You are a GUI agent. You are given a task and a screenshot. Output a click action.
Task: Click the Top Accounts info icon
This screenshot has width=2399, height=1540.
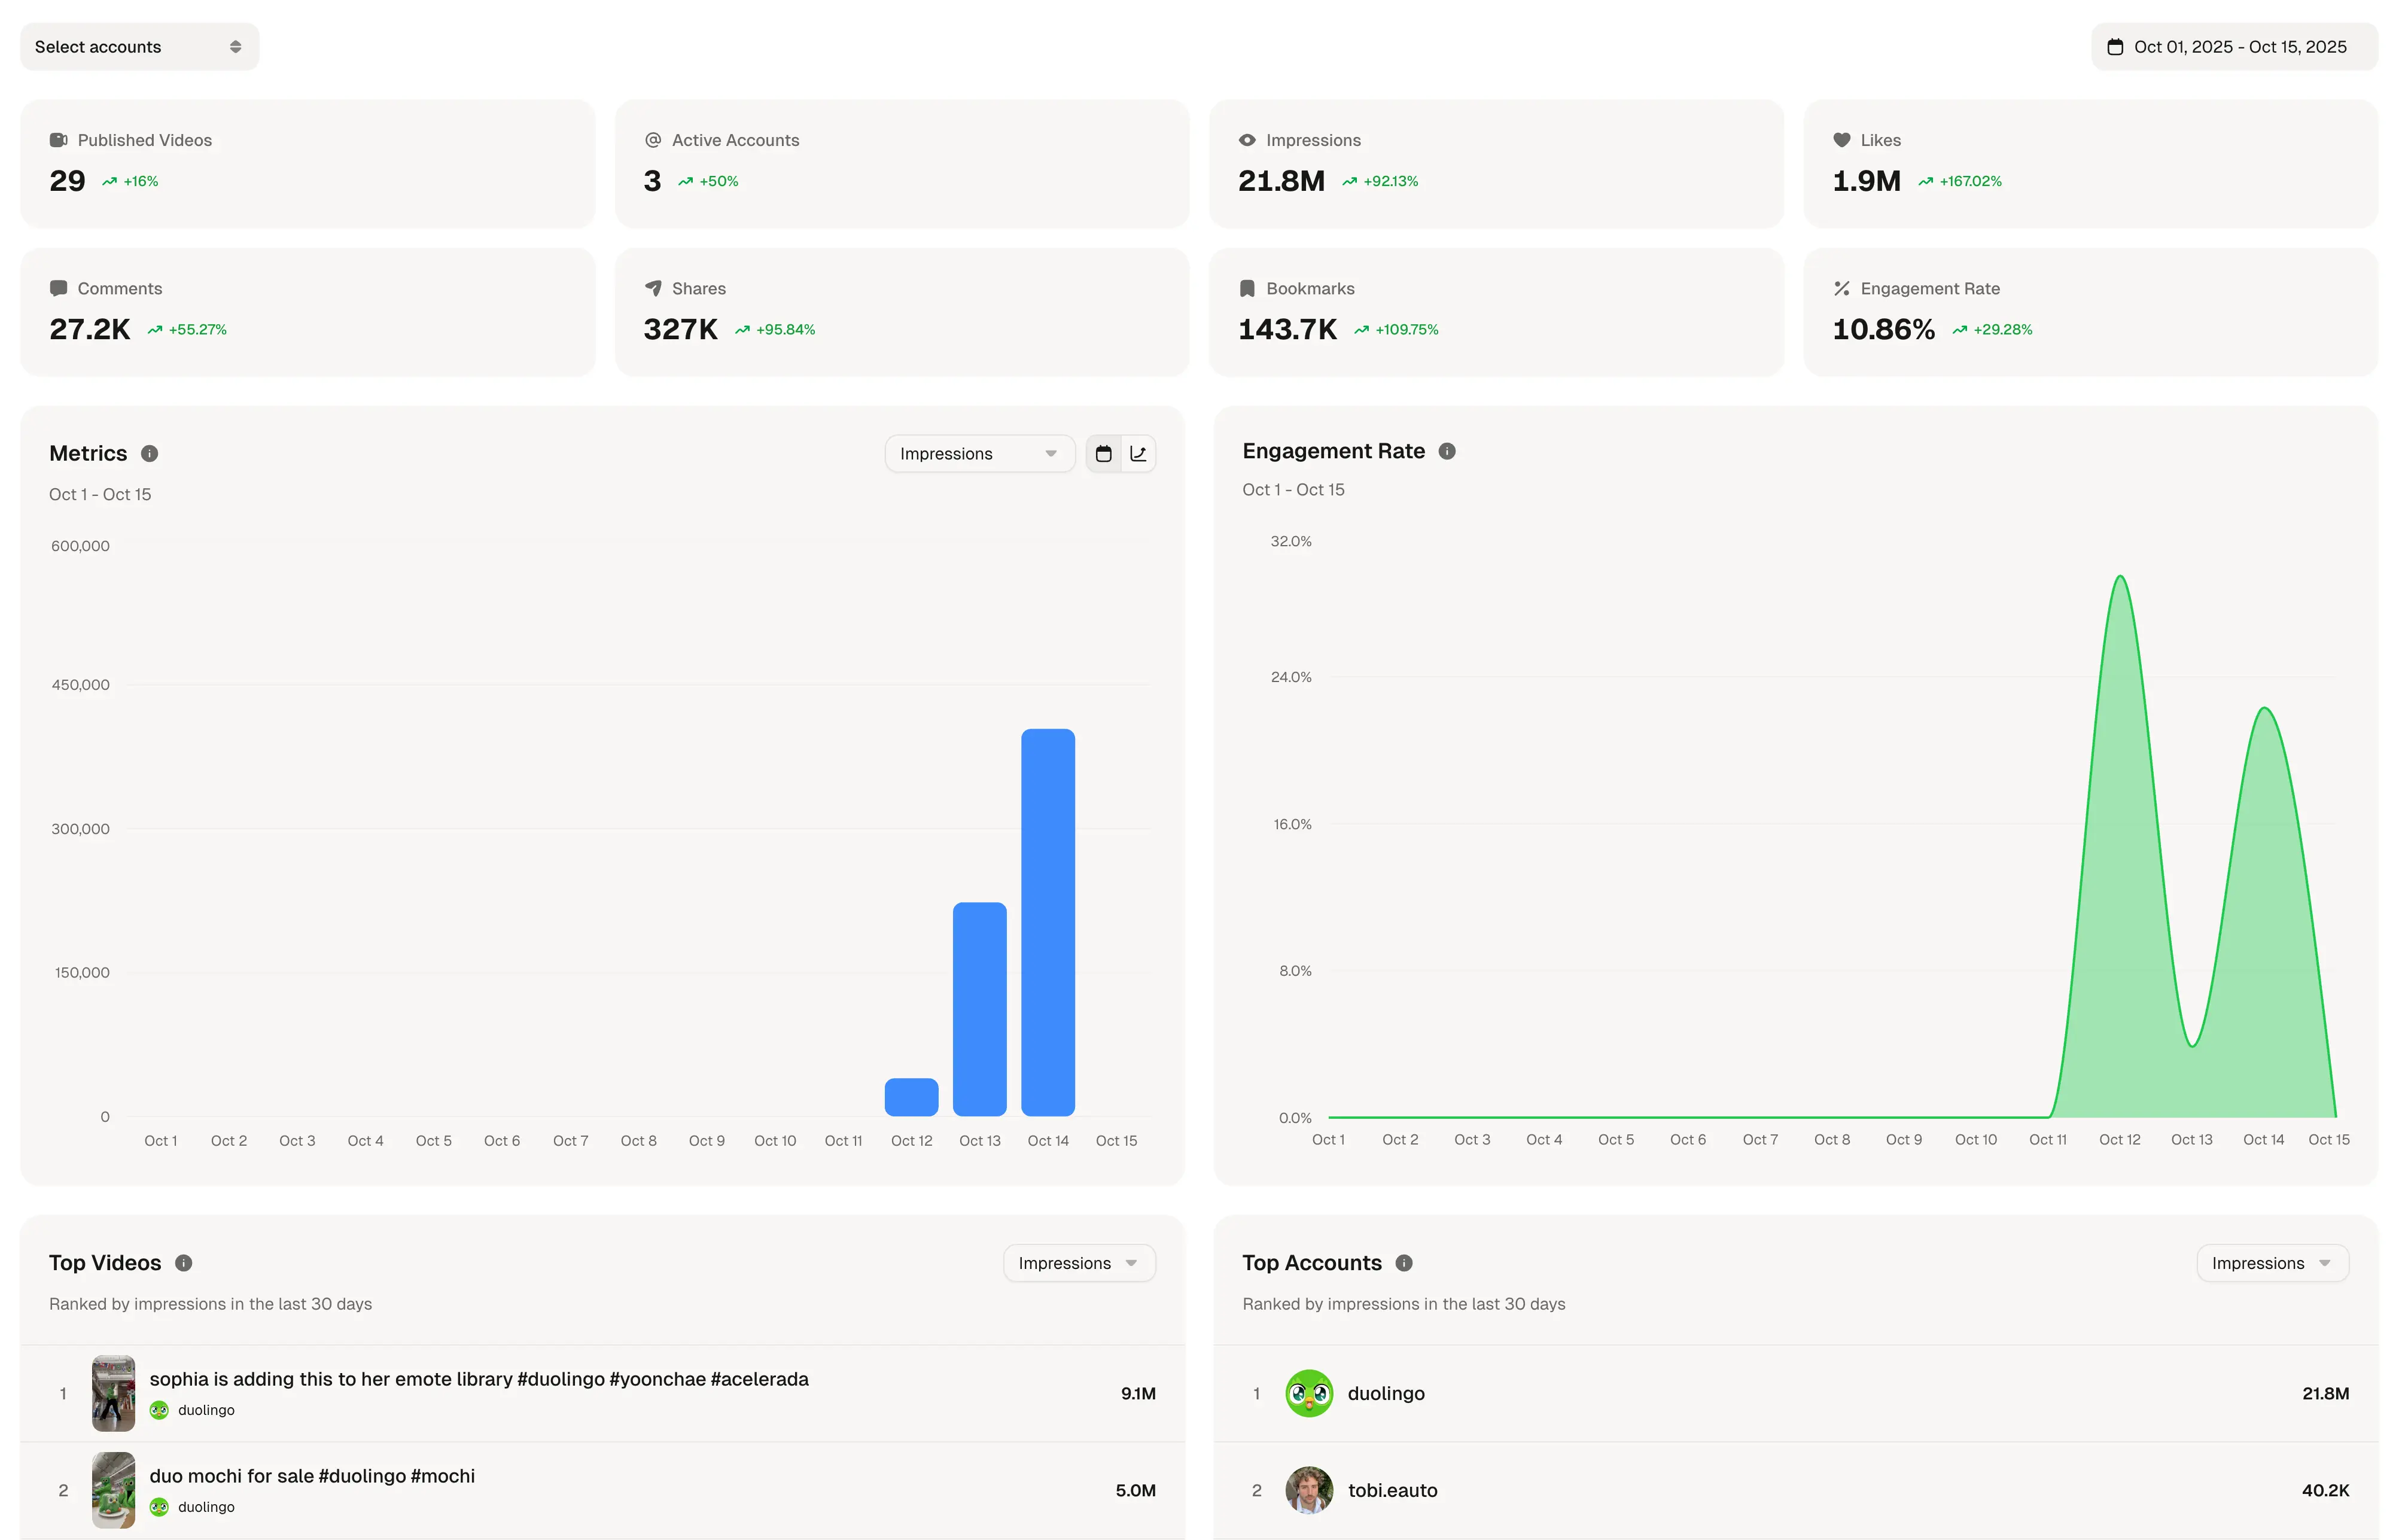(1404, 1263)
